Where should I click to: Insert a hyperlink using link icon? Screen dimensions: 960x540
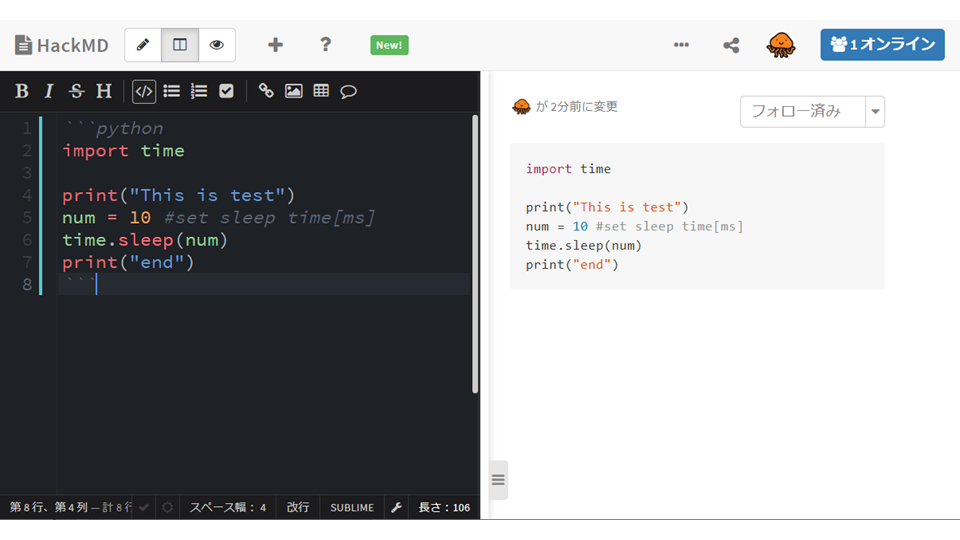pyautogui.click(x=266, y=91)
